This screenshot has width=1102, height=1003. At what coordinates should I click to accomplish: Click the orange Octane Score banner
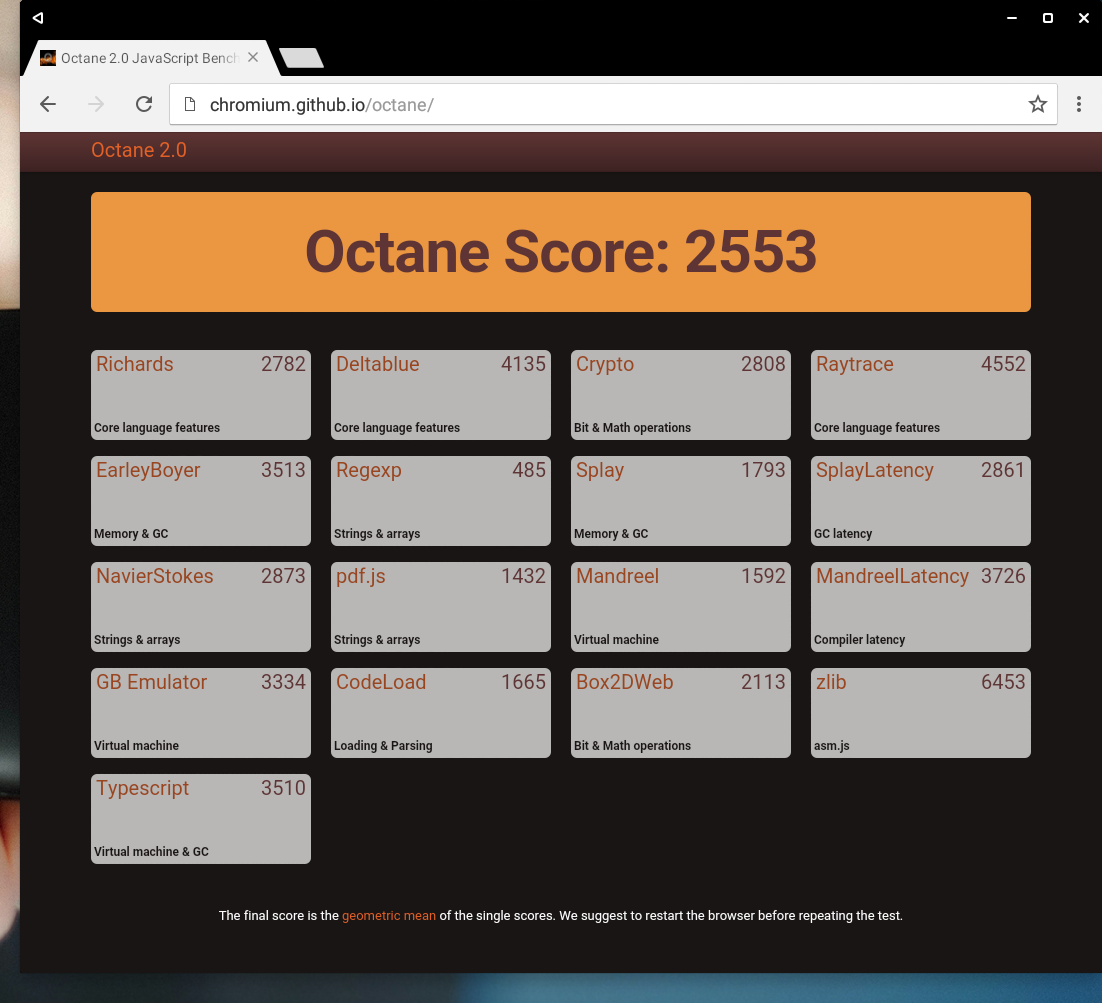pos(560,252)
